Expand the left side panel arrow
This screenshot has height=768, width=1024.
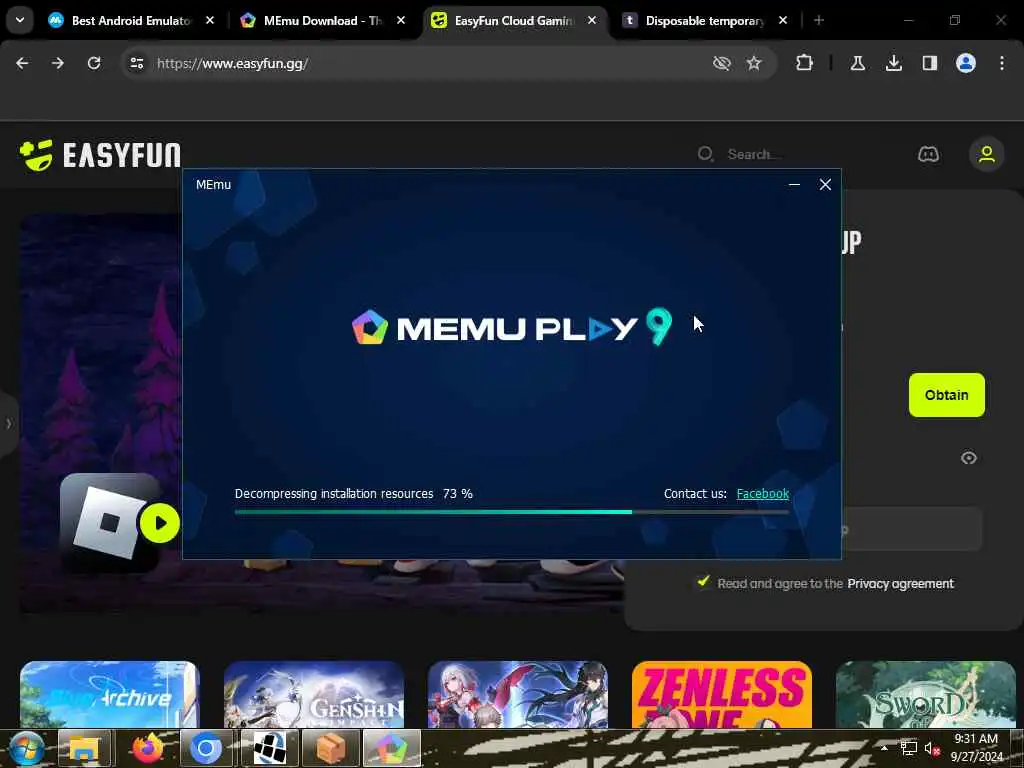point(8,424)
